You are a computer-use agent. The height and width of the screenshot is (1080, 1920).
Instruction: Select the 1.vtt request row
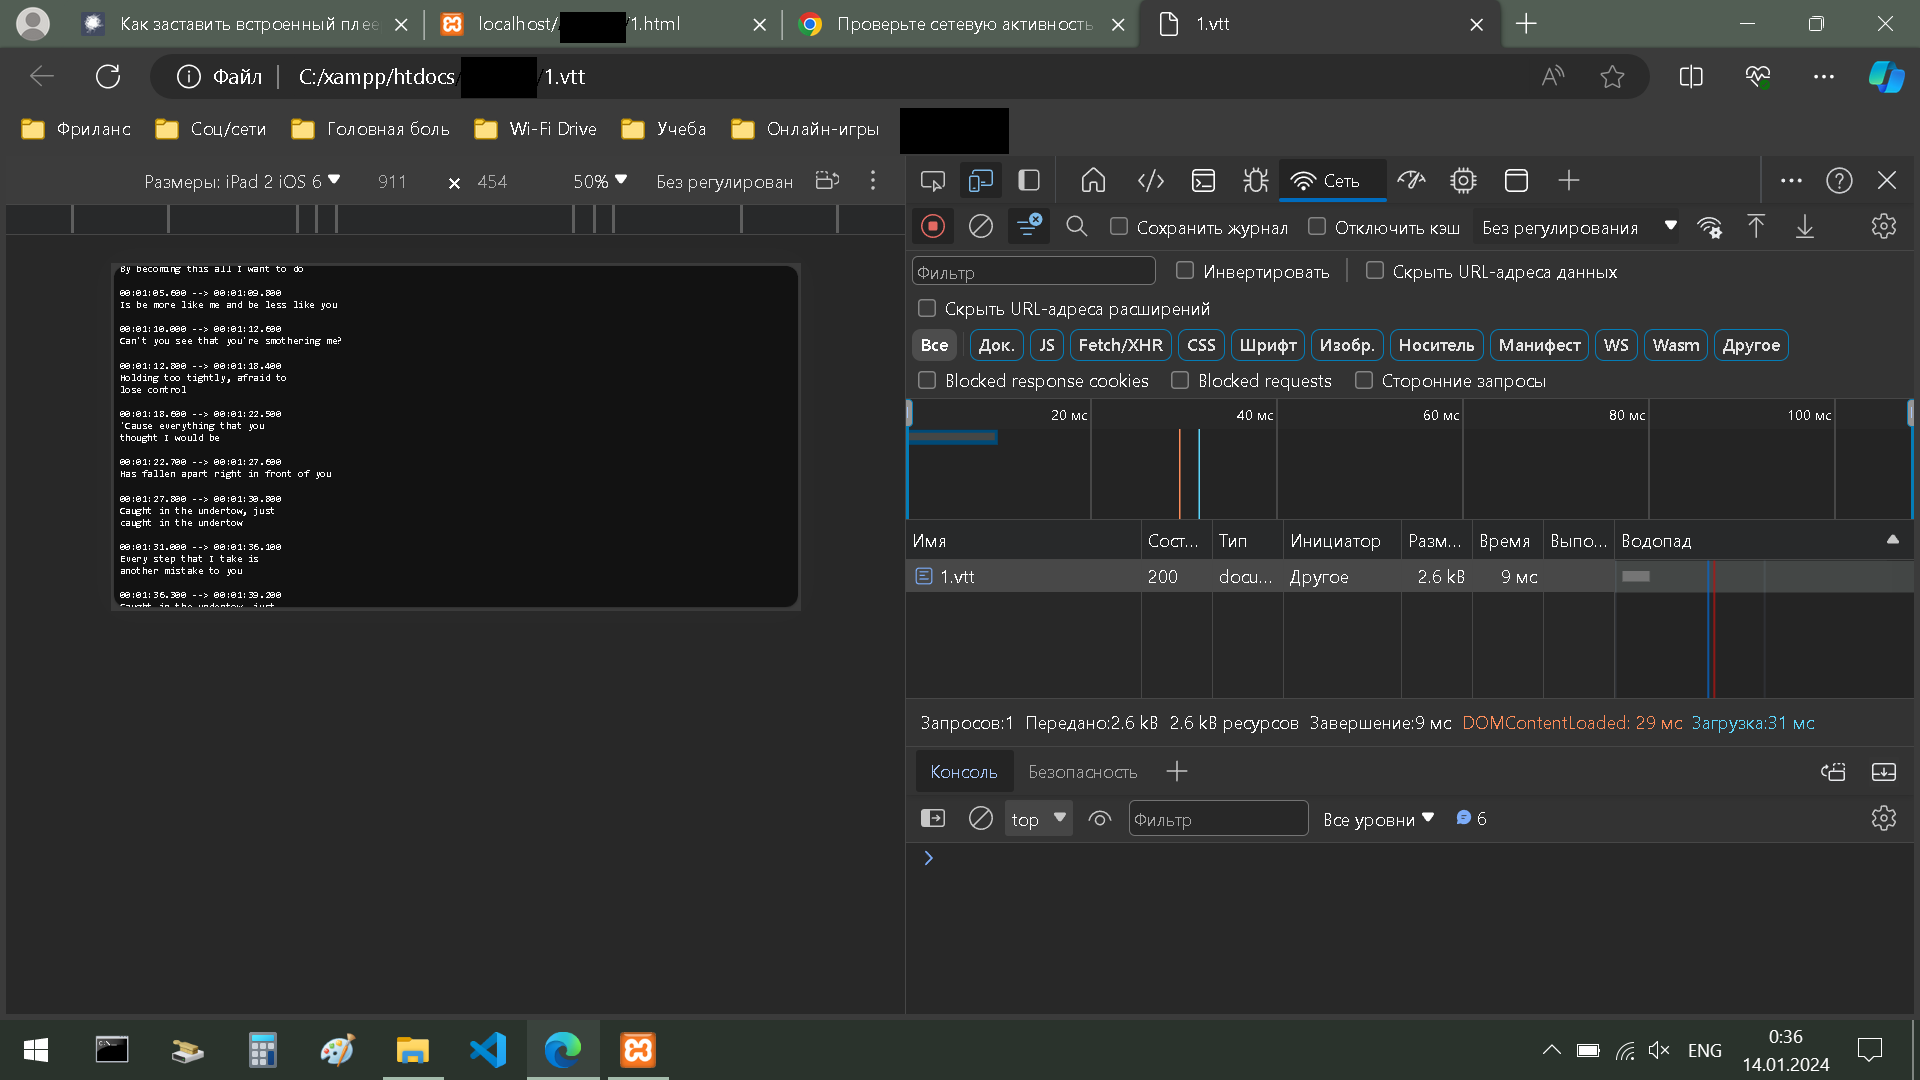[1410, 576]
